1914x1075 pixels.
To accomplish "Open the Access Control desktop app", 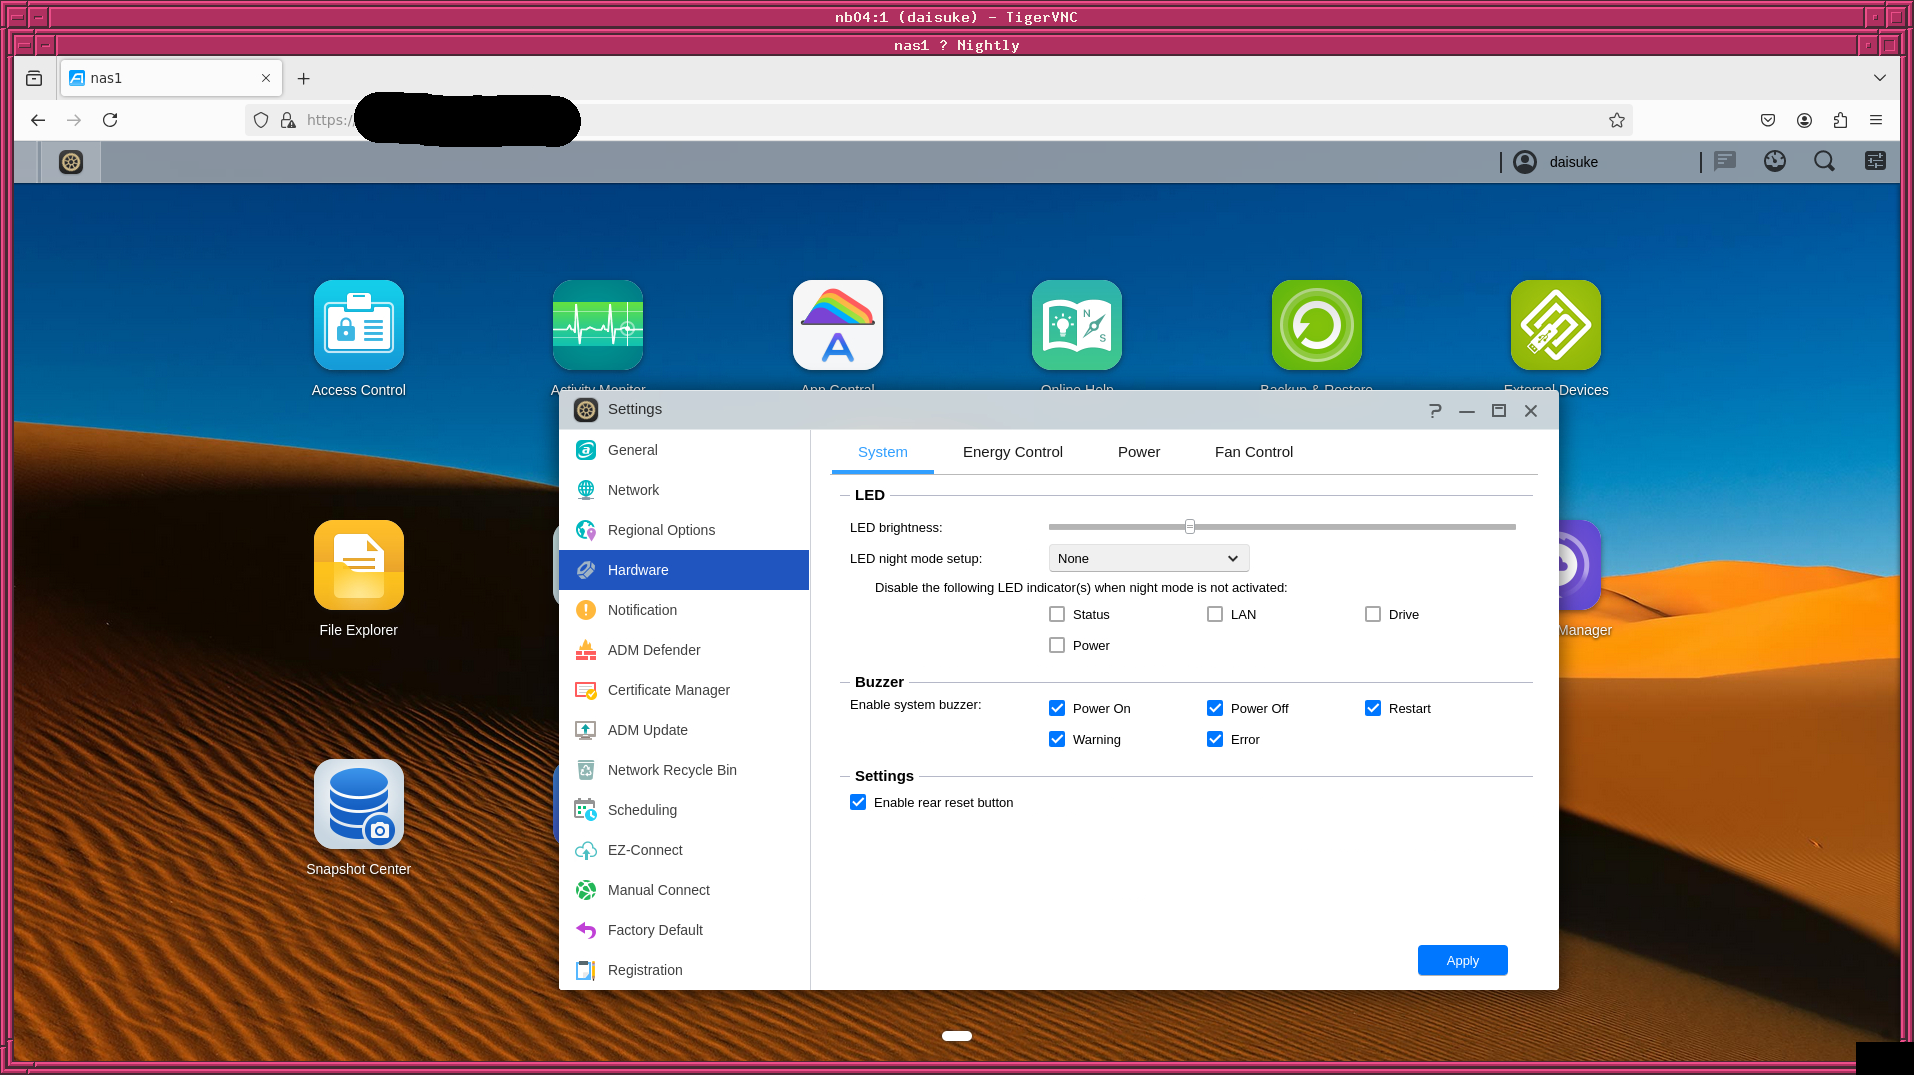I will 358,326.
